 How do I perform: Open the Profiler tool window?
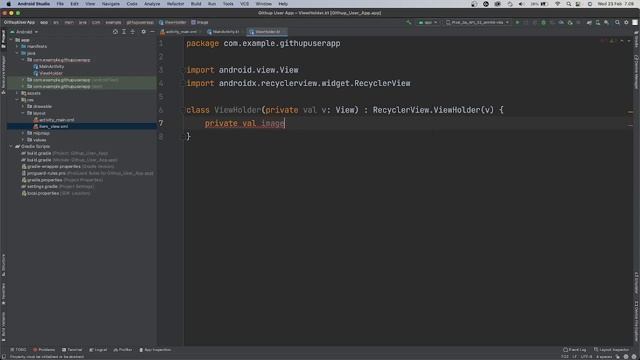pos(123,350)
